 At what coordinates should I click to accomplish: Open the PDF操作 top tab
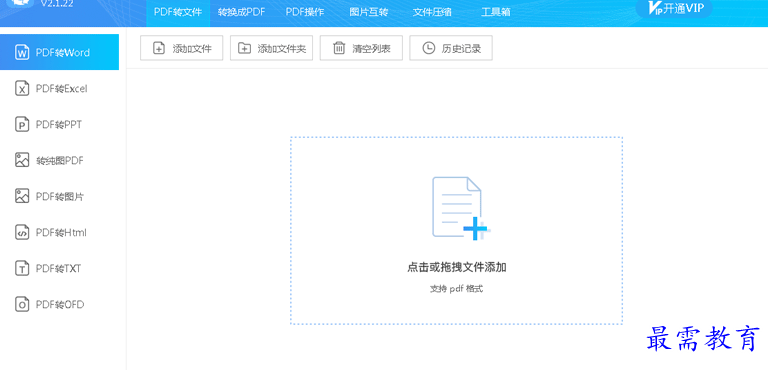click(305, 12)
